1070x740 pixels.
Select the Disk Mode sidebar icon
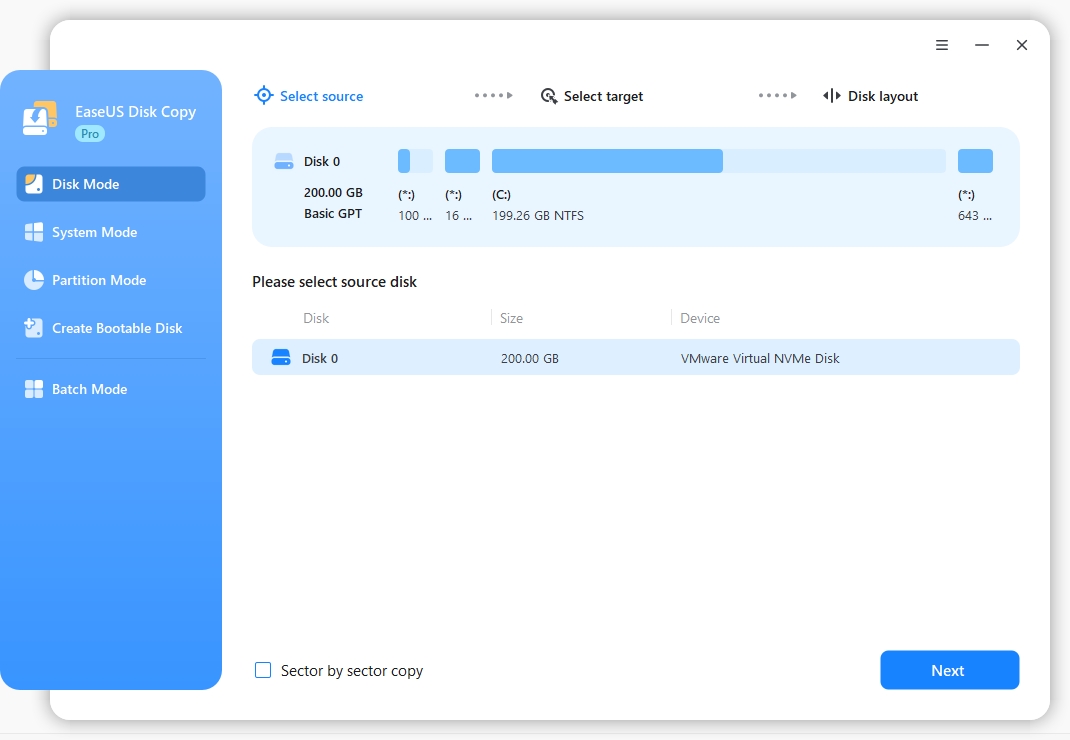34,184
